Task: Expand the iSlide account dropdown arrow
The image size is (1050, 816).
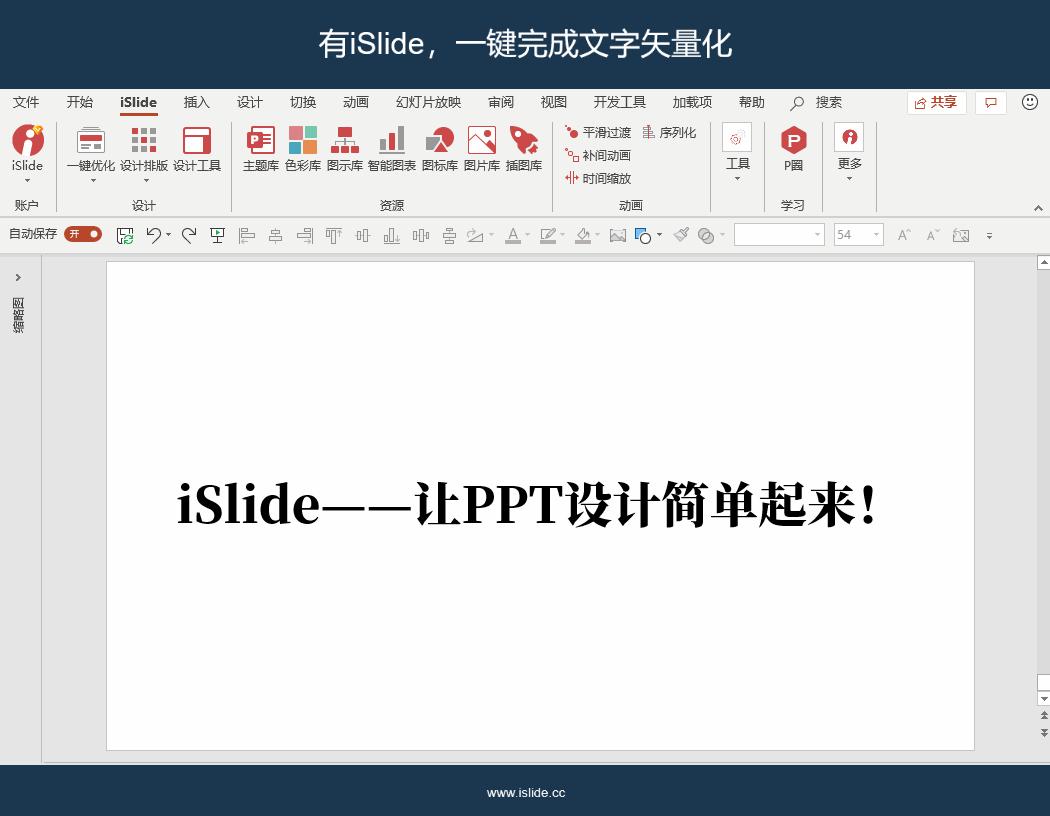Action: tap(27, 181)
